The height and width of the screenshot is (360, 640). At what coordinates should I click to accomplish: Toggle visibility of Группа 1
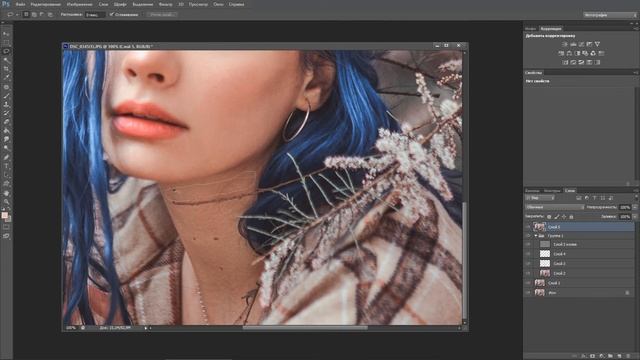pyautogui.click(x=528, y=236)
